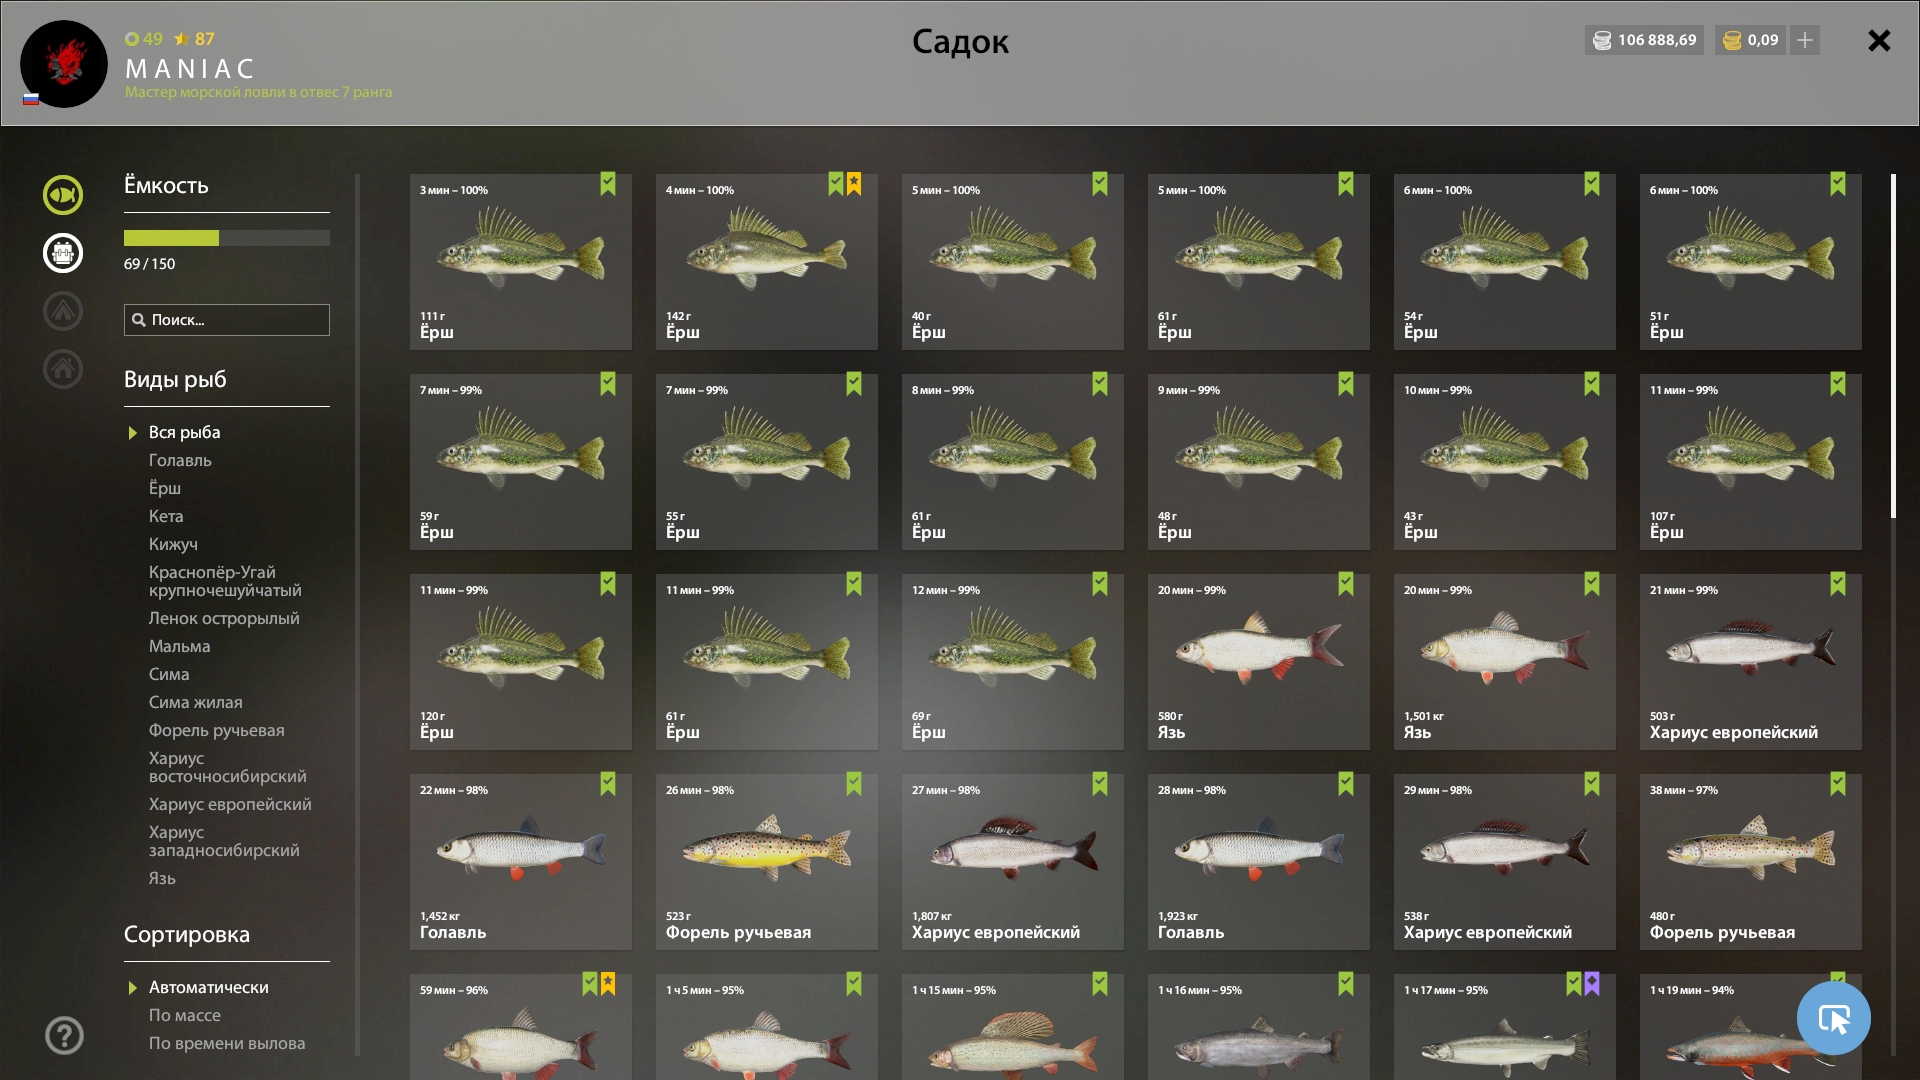Focus the Поиск search field
This screenshot has height=1080, width=1920.
(227, 320)
